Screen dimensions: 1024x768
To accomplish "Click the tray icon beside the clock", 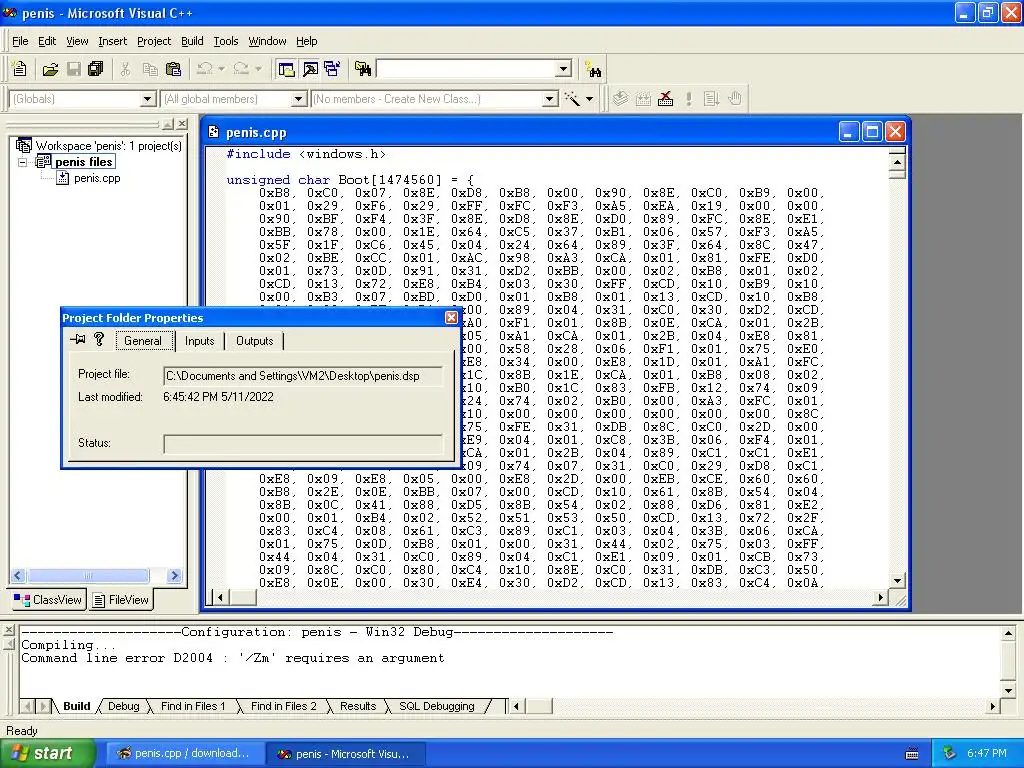I will [x=950, y=753].
